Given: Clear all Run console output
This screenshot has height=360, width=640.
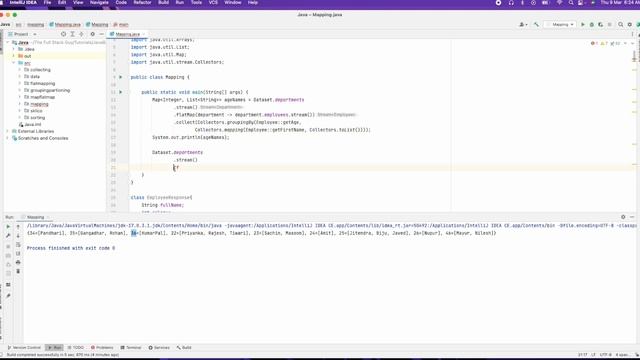Looking at the screenshot, I should click(18, 271).
